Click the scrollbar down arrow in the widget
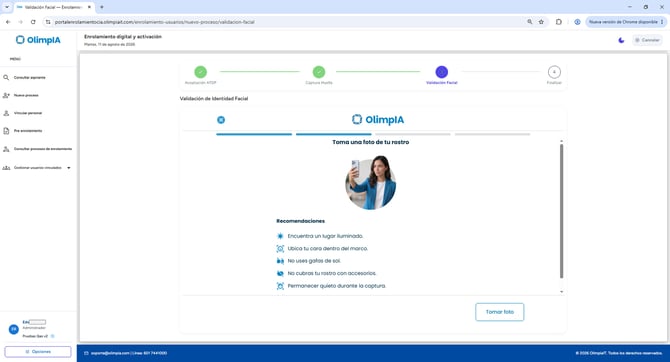The width and height of the screenshot is (670, 362). (561, 292)
